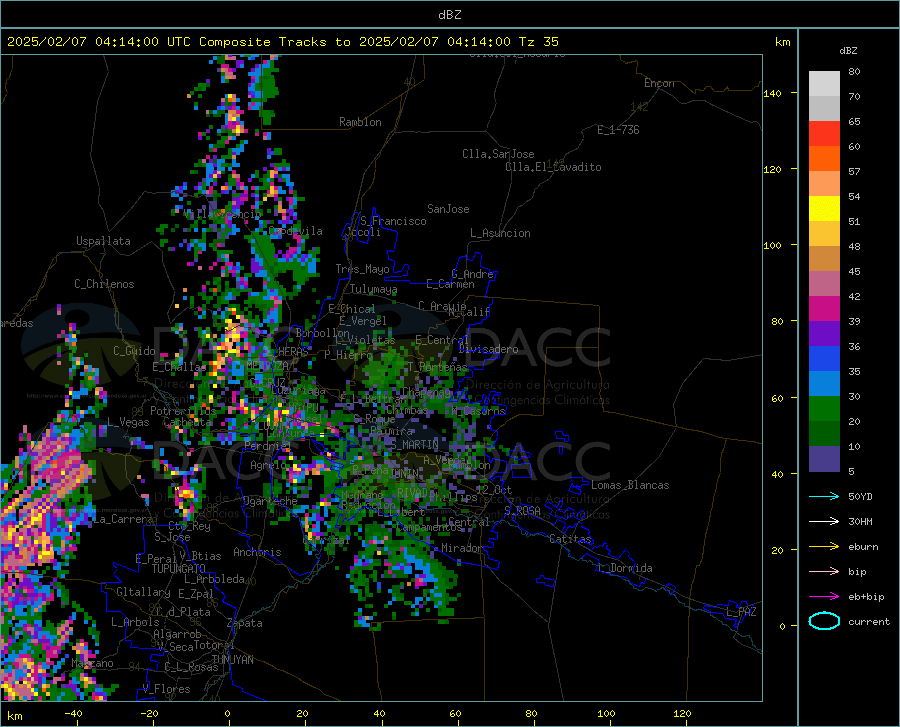Image resolution: width=900 pixels, height=727 pixels.
Task: Select the red 60-65 dBZ legend swatch
Action: pyautogui.click(x=824, y=134)
